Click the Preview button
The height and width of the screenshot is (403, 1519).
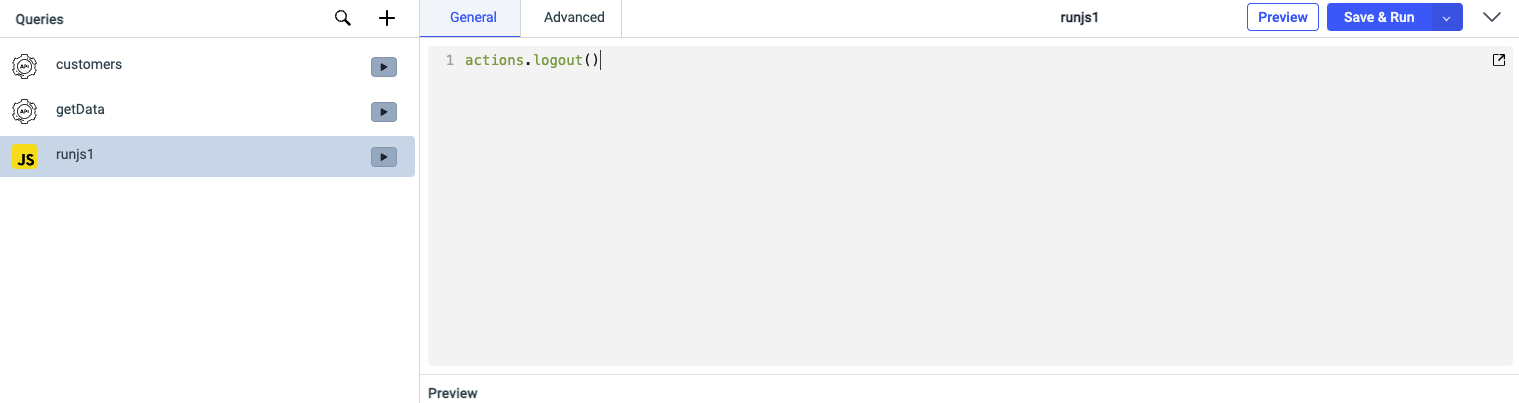pos(1282,17)
